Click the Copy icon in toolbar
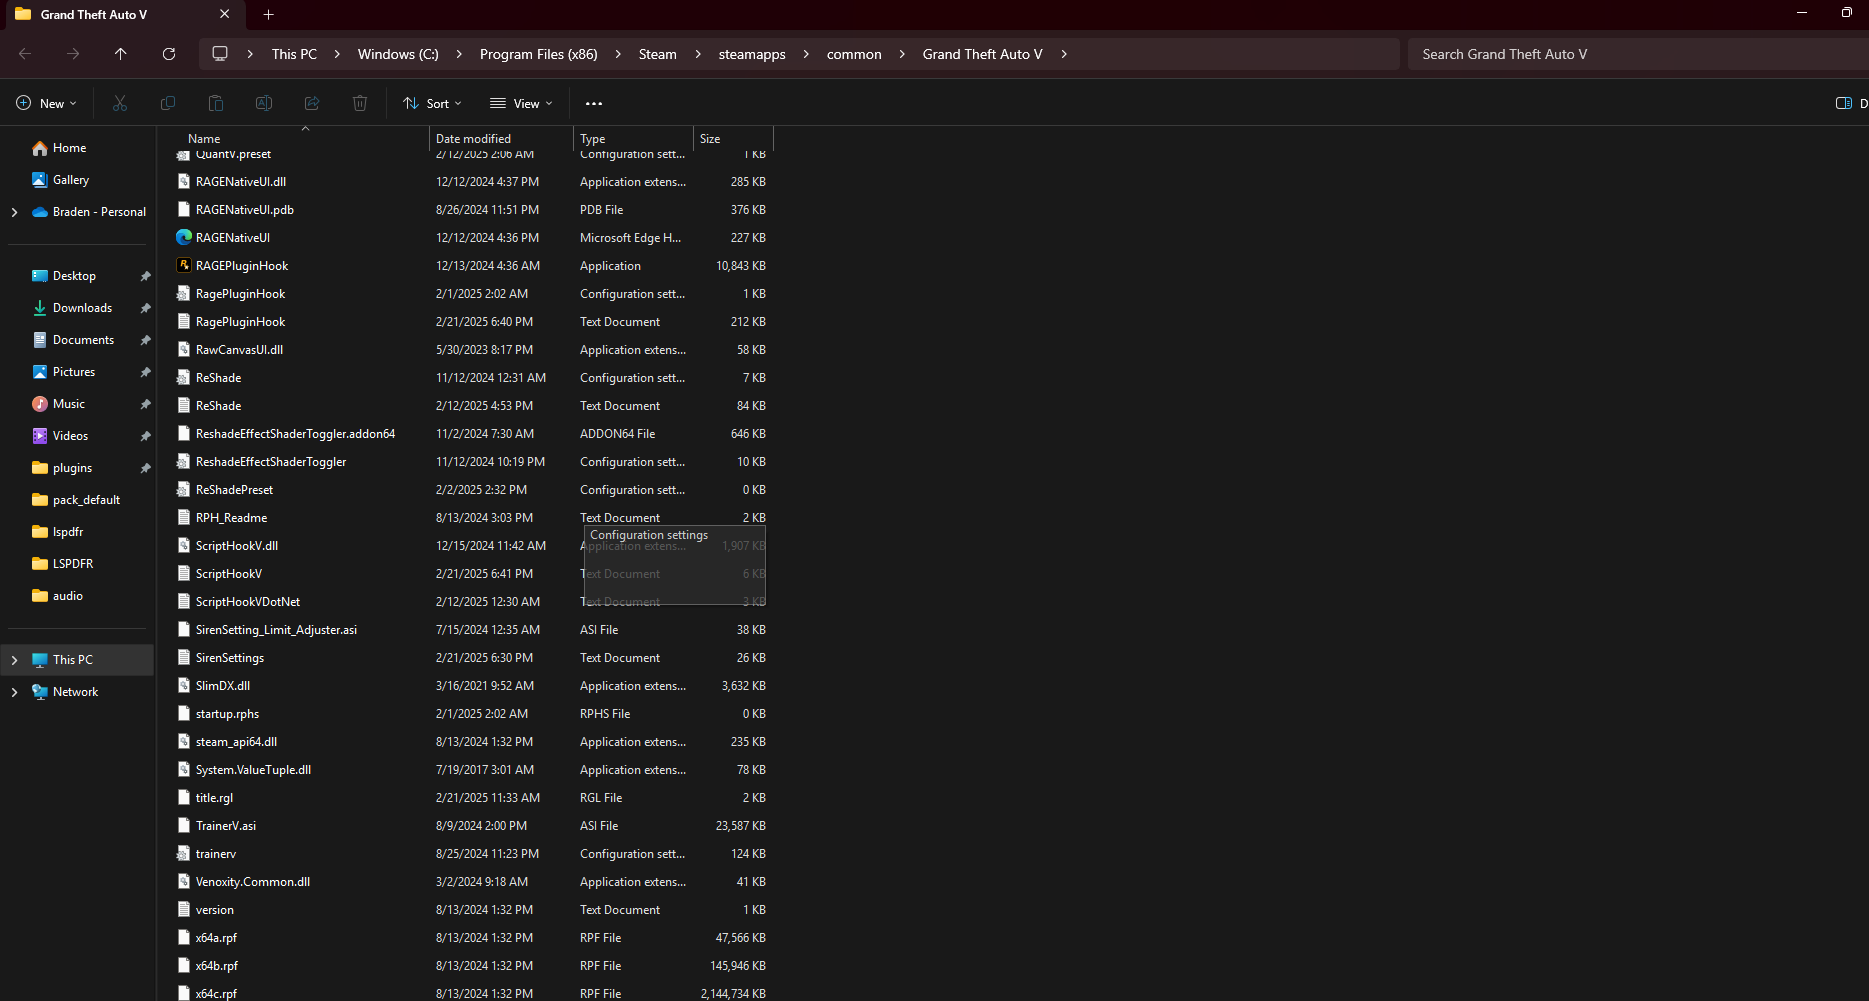The image size is (1869, 1001). tap(168, 103)
